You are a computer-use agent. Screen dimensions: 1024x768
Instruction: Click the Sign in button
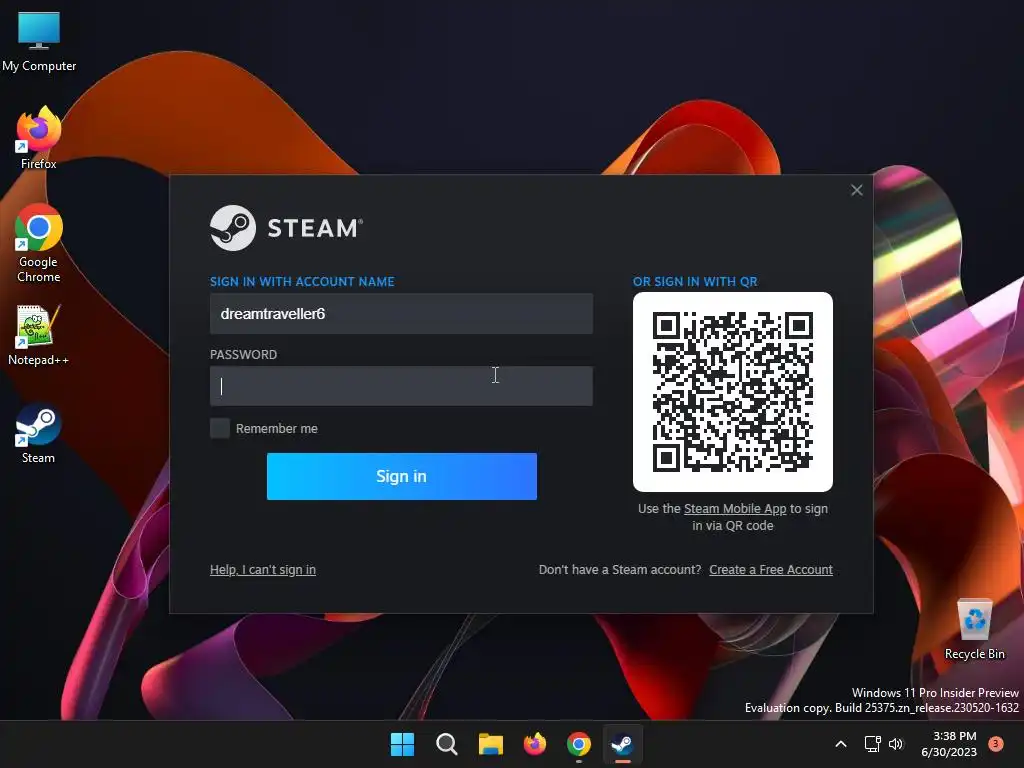[402, 476]
